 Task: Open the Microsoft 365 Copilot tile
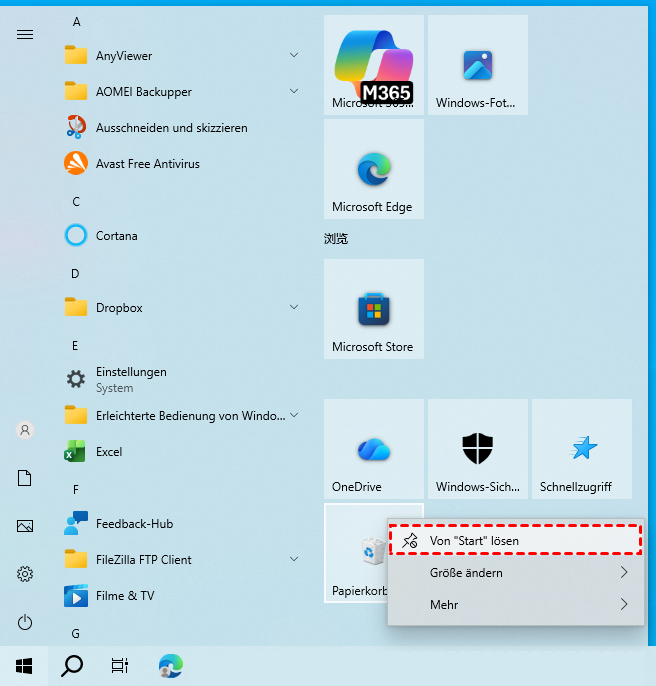point(374,65)
